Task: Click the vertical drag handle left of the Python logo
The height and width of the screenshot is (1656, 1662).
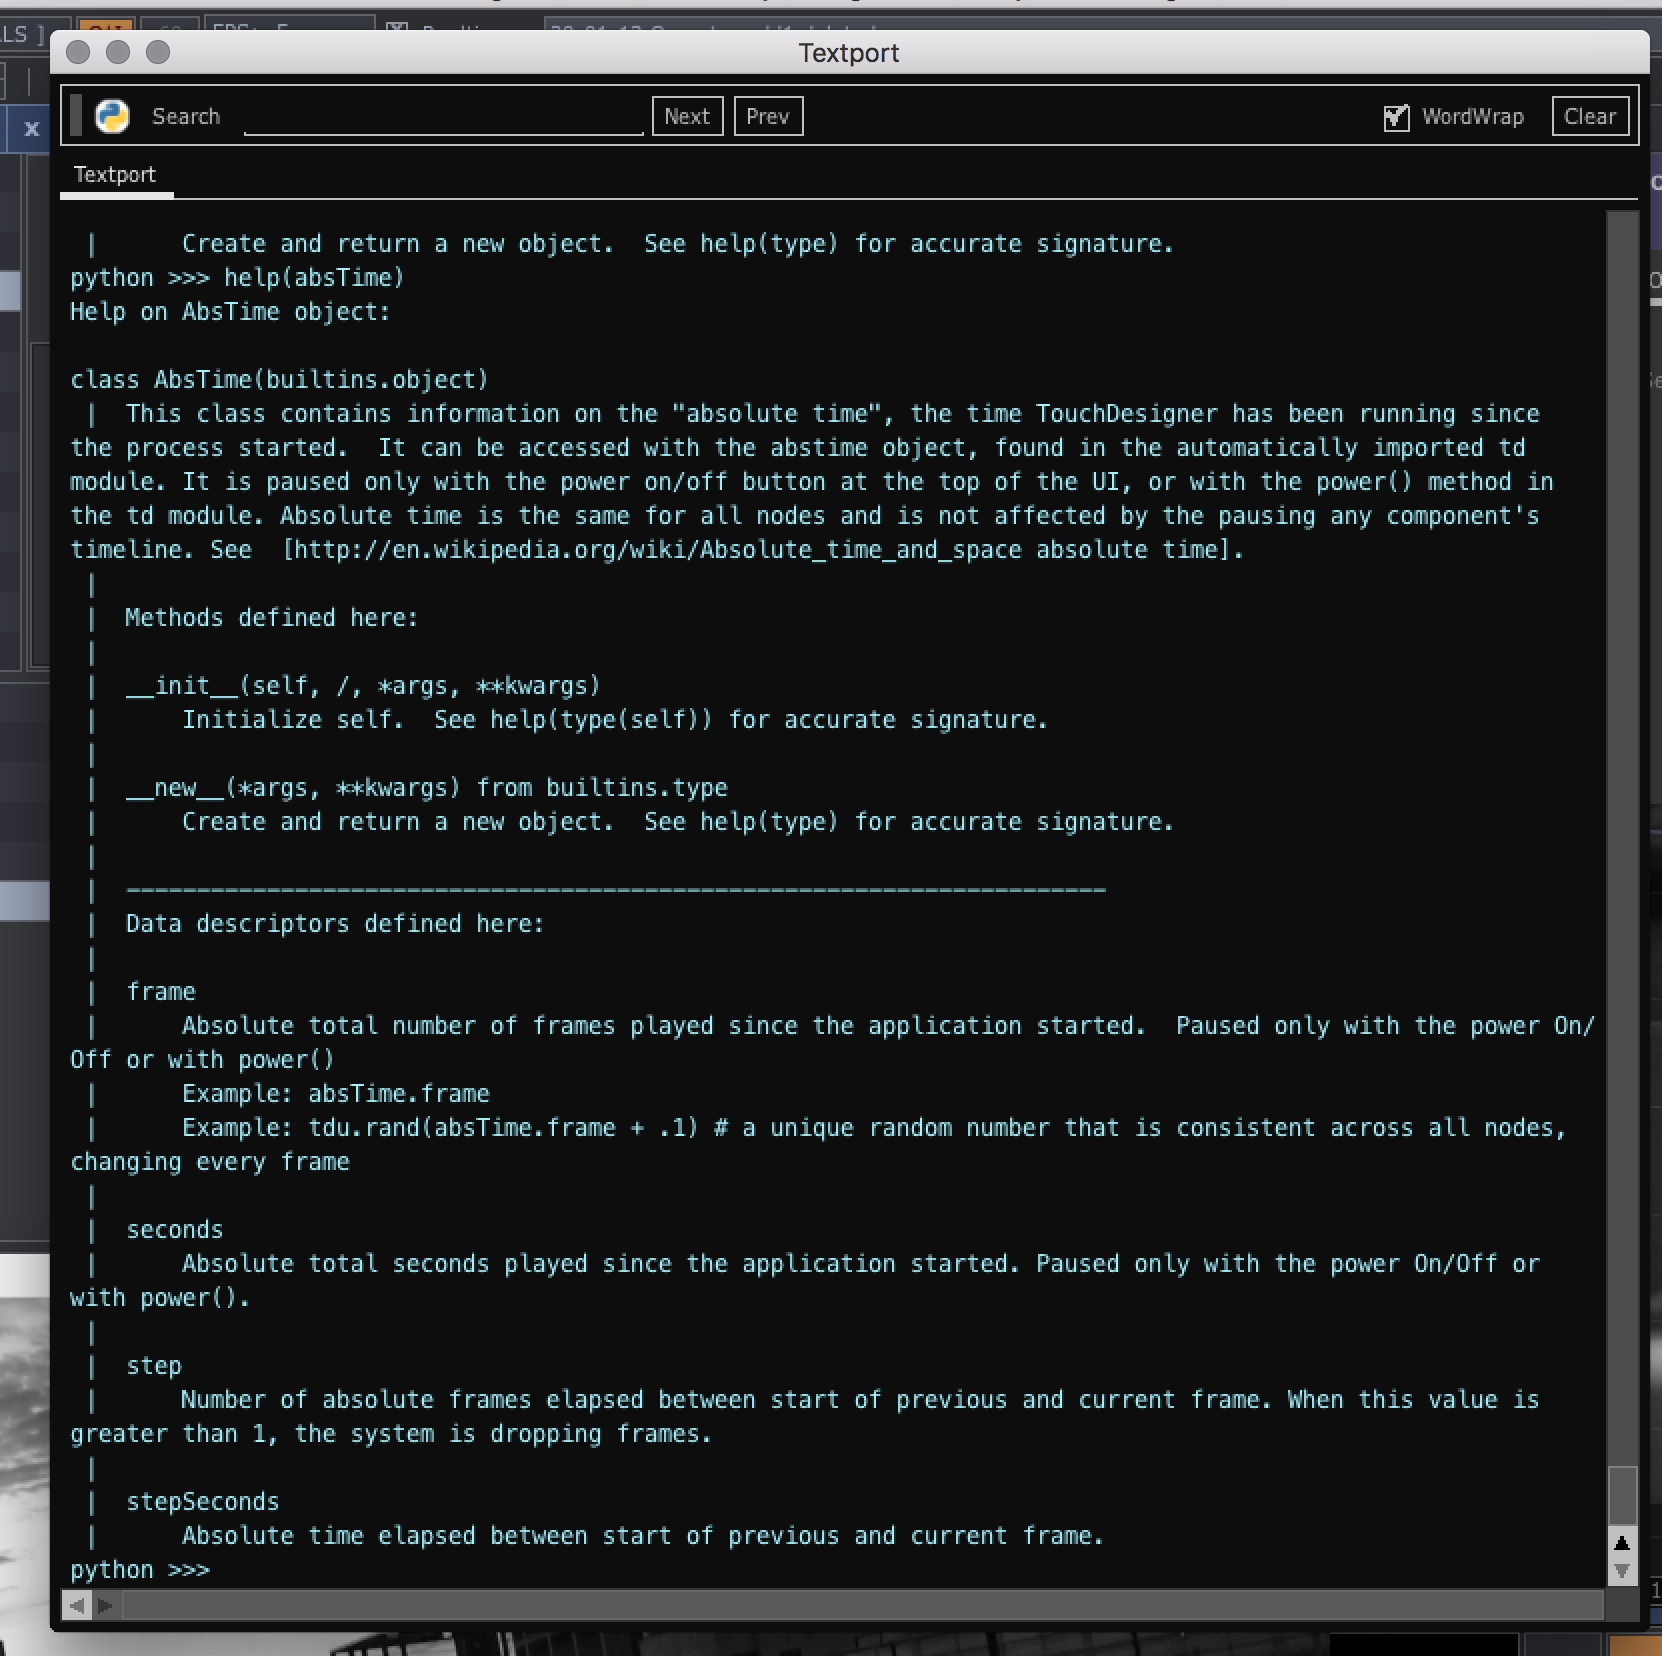Action: (x=77, y=115)
